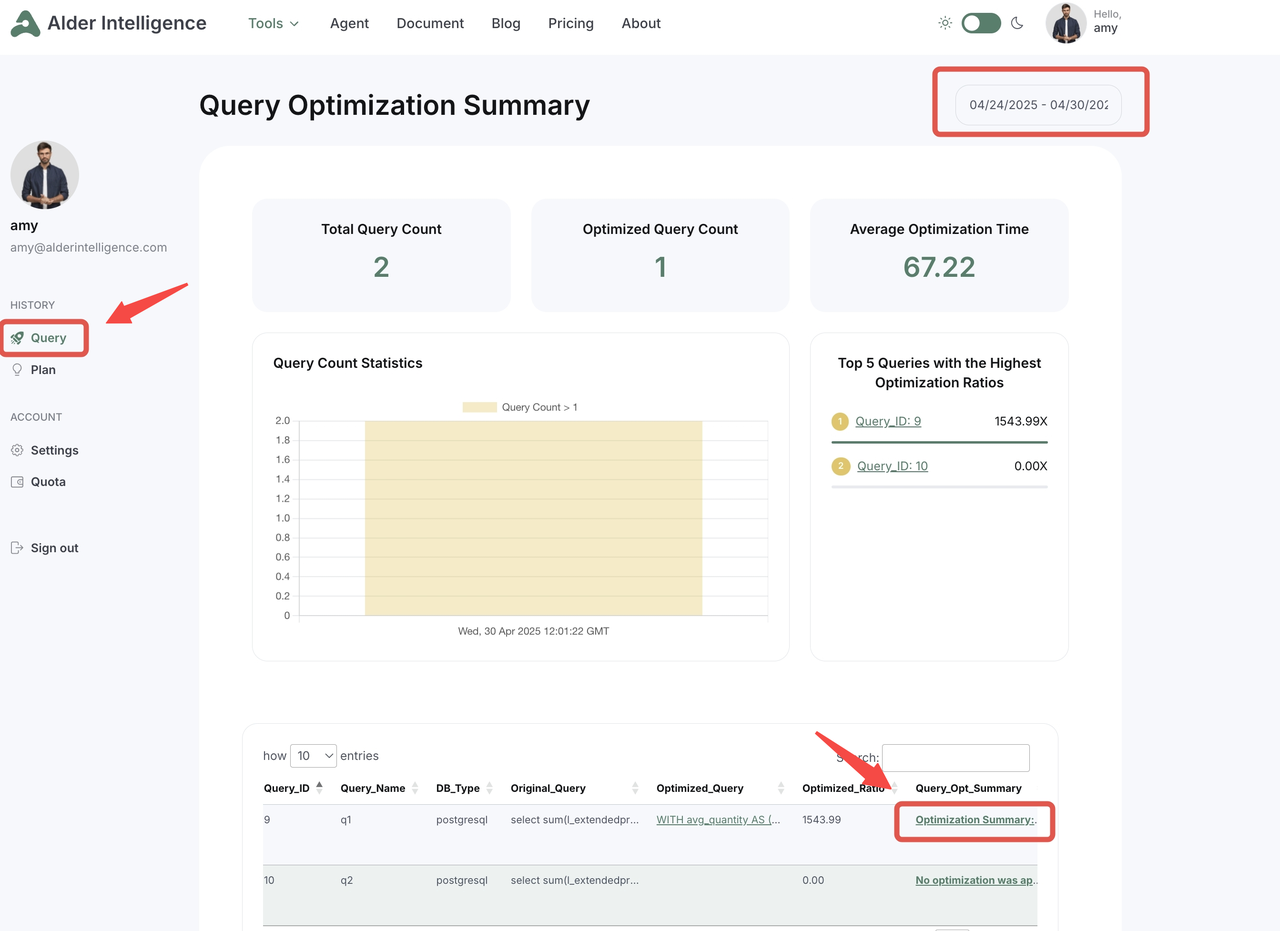Click the lightbulb icon next to Plan
This screenshot has width=1280, height=931.
[17, 370]
